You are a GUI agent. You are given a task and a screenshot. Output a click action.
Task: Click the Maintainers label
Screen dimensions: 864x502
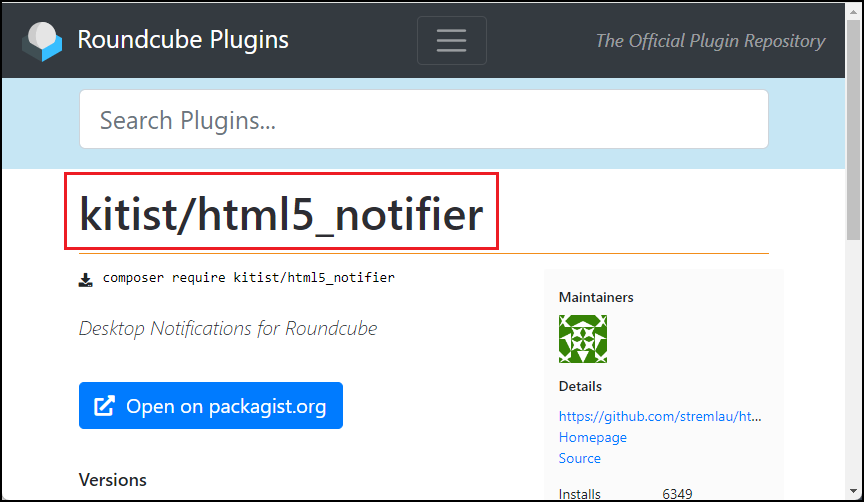(596, 298)
